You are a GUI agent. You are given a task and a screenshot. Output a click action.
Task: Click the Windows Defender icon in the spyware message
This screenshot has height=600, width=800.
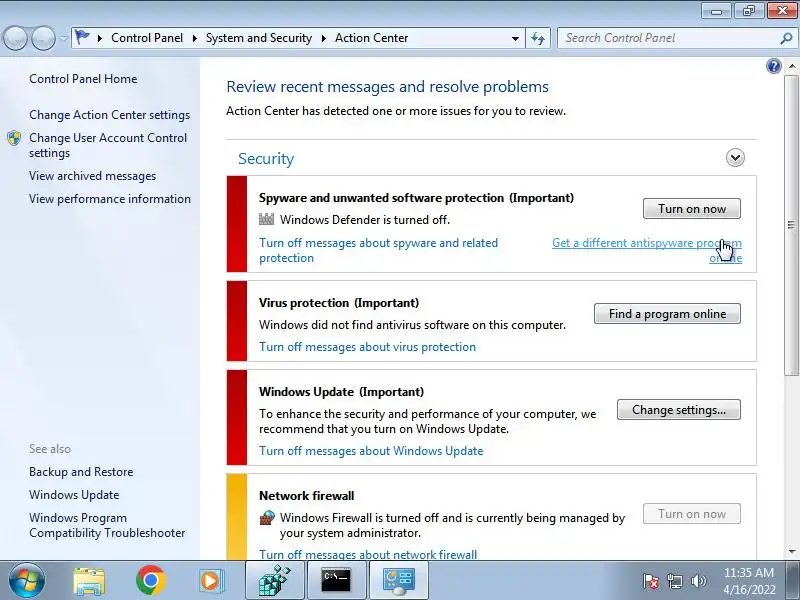point(266,219)
